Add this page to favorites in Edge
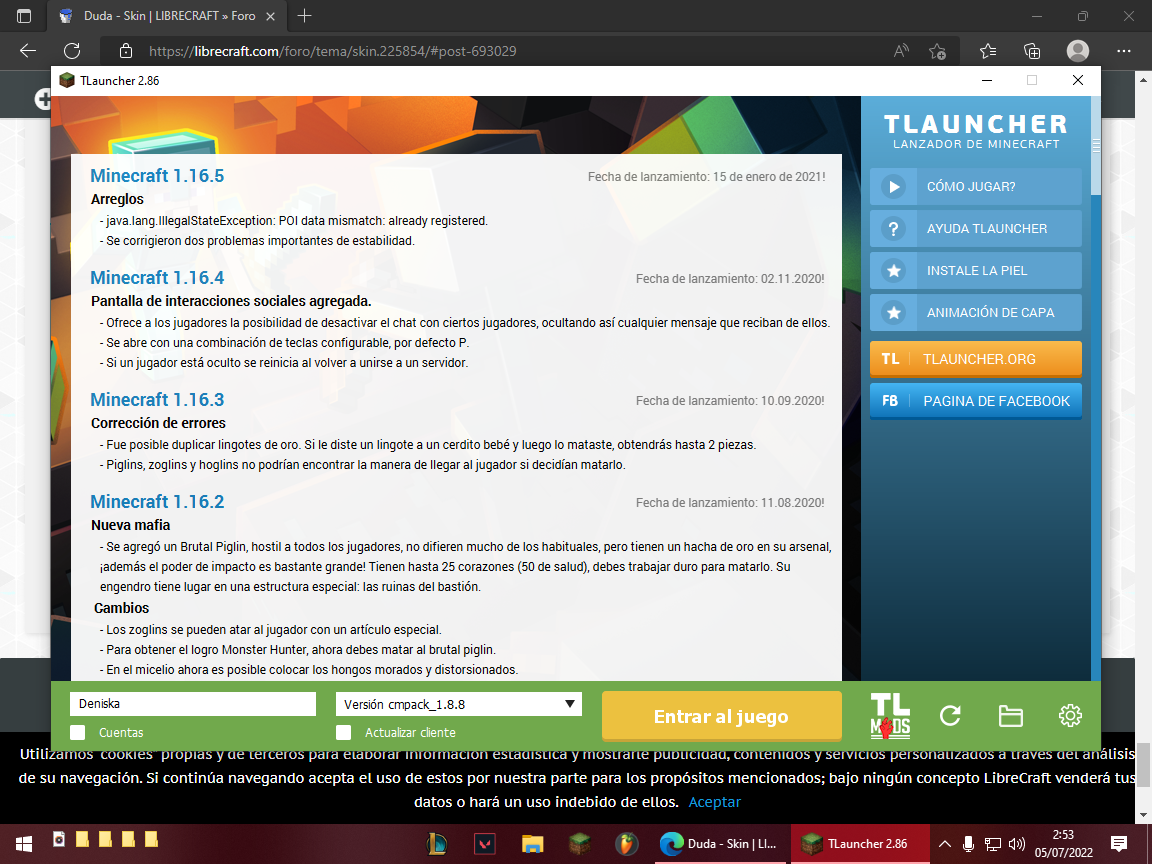Viewport: 1152px width, 864px height. coord(937,51)
